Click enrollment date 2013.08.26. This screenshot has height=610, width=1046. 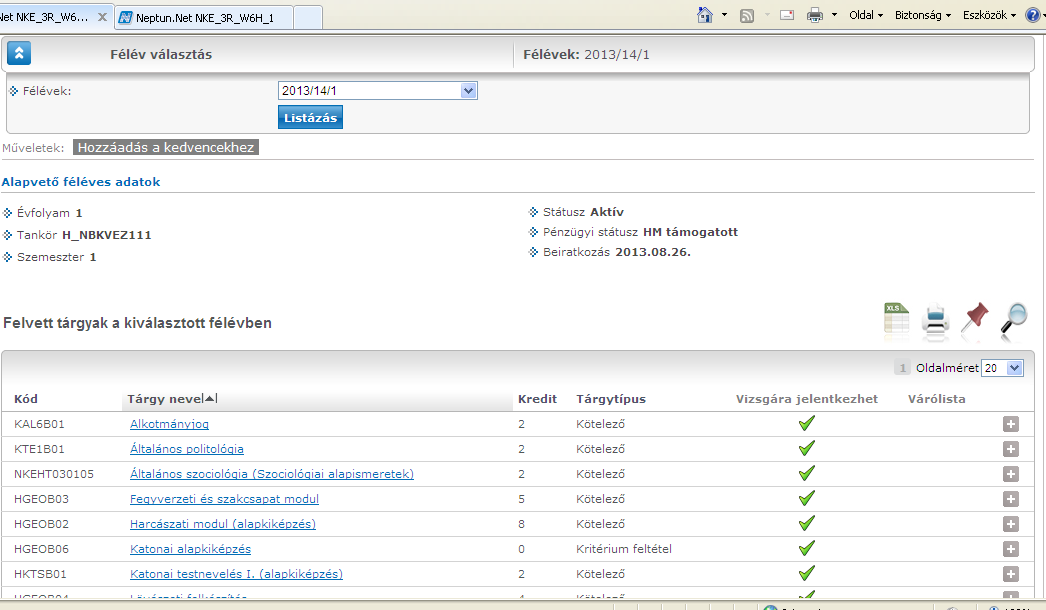click(653, 252)
